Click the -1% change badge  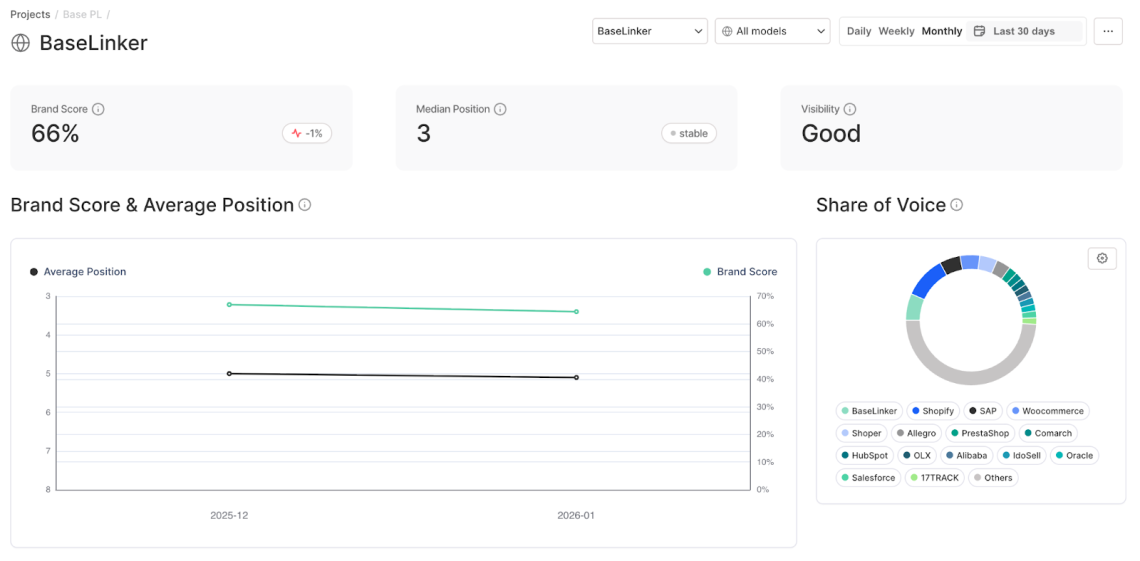click(308, 134)
